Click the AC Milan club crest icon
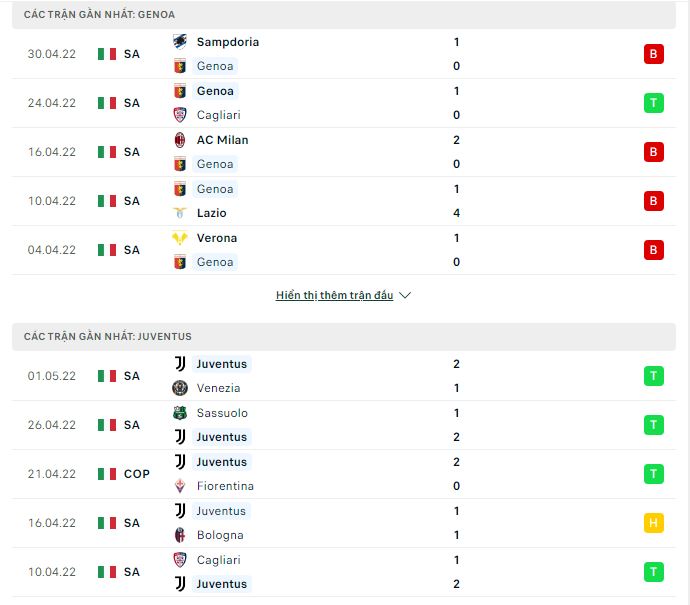Screen dimensions: 690x605 click(180, 140)
